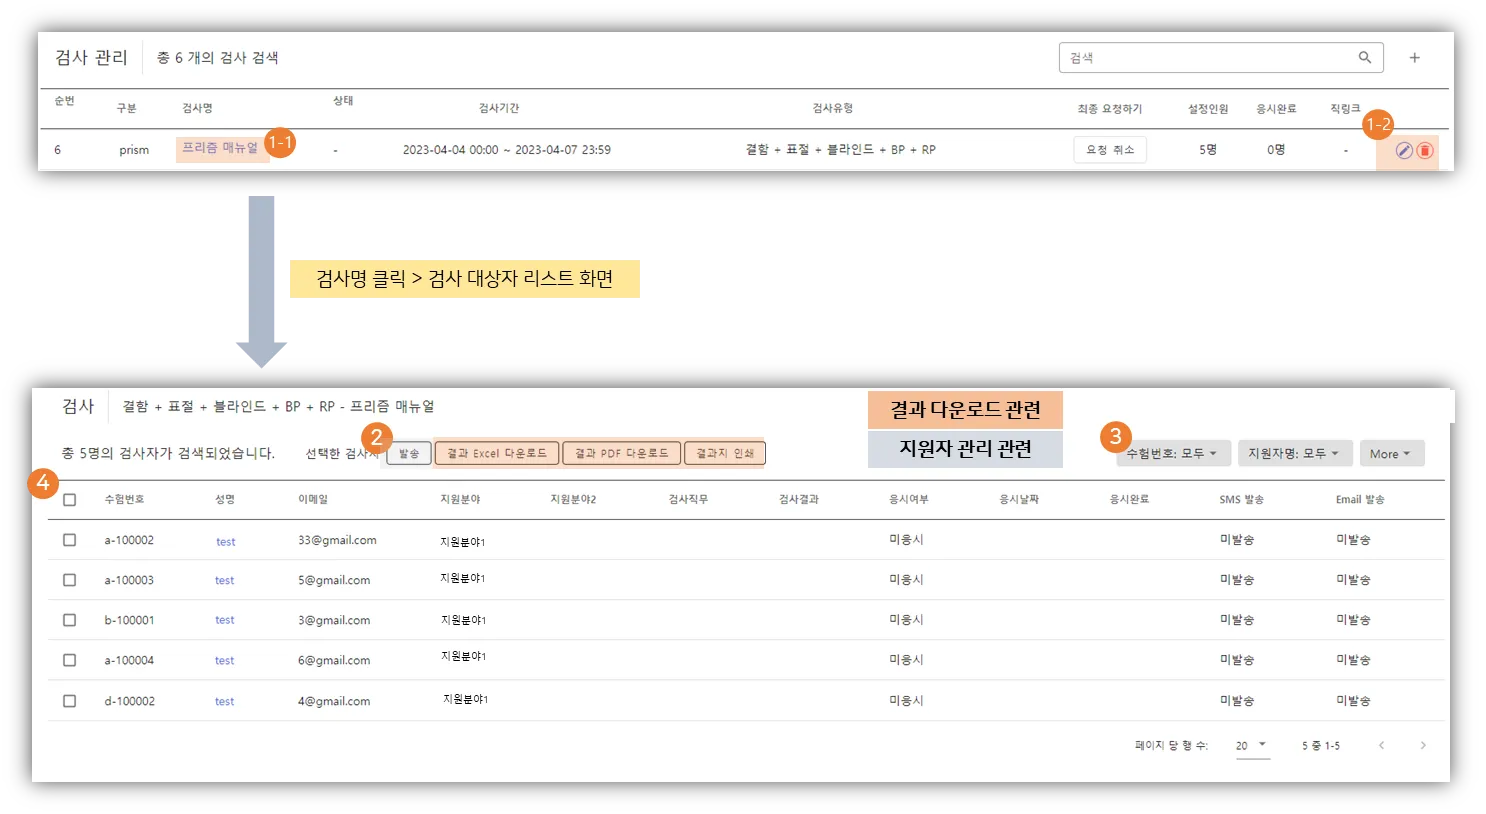Screen dimensions: 1486x814
Task: Download results via 결과 PDF 다운로드
Action: point(622,454)
